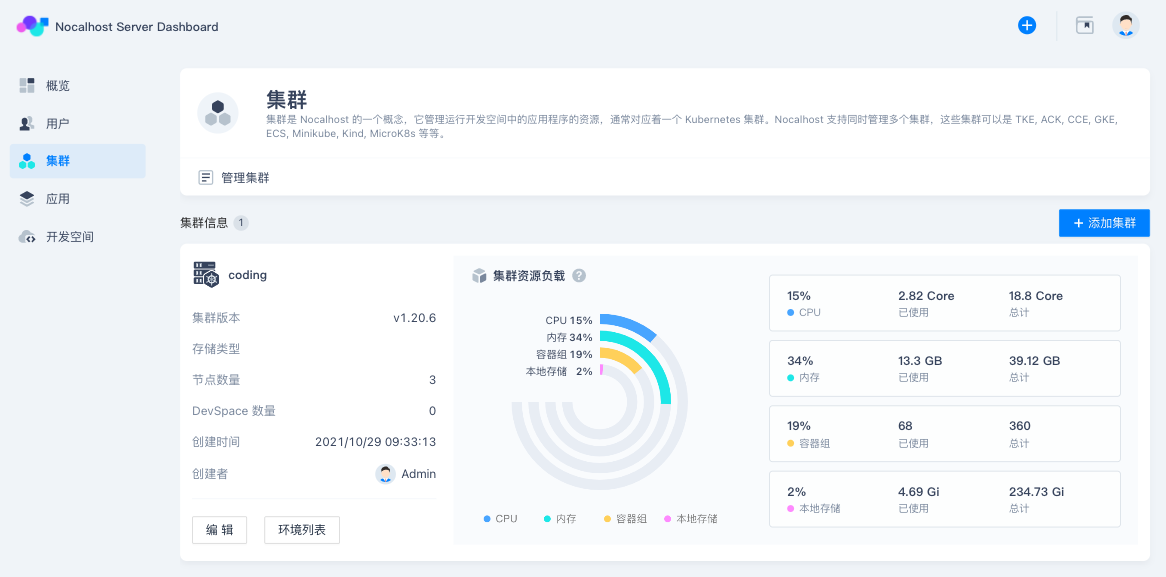Click the 39.12 GB total memory value
This screenshot has width=1166, height=577.
tap(1034, 361)
